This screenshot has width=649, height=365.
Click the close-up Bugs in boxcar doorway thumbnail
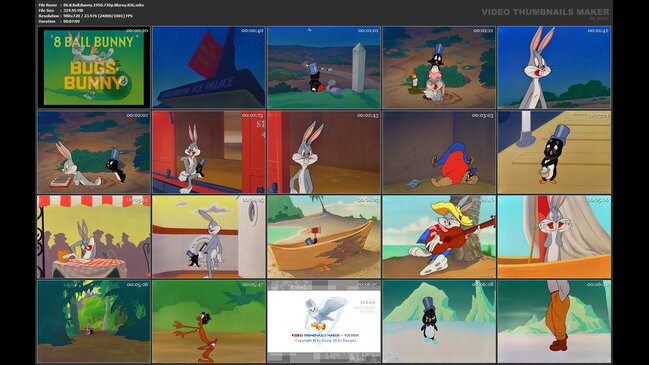click(x=324, y=152)
